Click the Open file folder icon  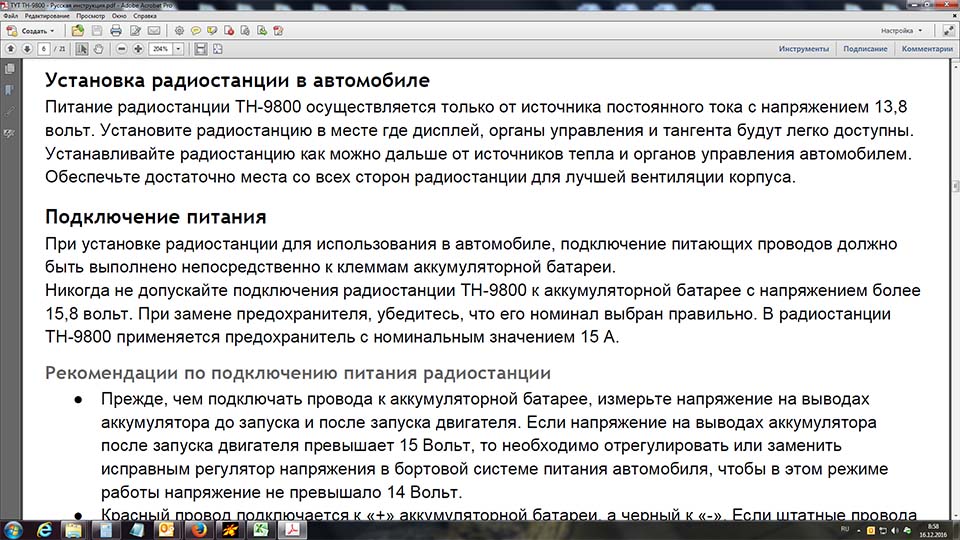(x=77, y=31)
